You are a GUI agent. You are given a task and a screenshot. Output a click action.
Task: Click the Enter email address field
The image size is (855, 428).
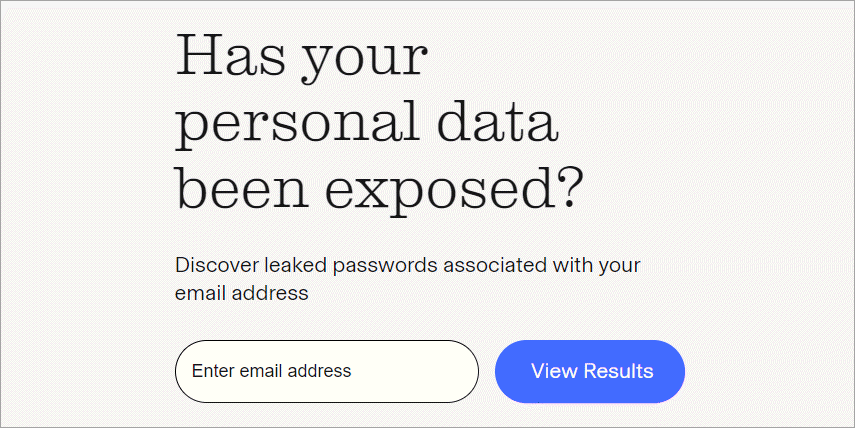pyautogui.click(x=327, y=371)
